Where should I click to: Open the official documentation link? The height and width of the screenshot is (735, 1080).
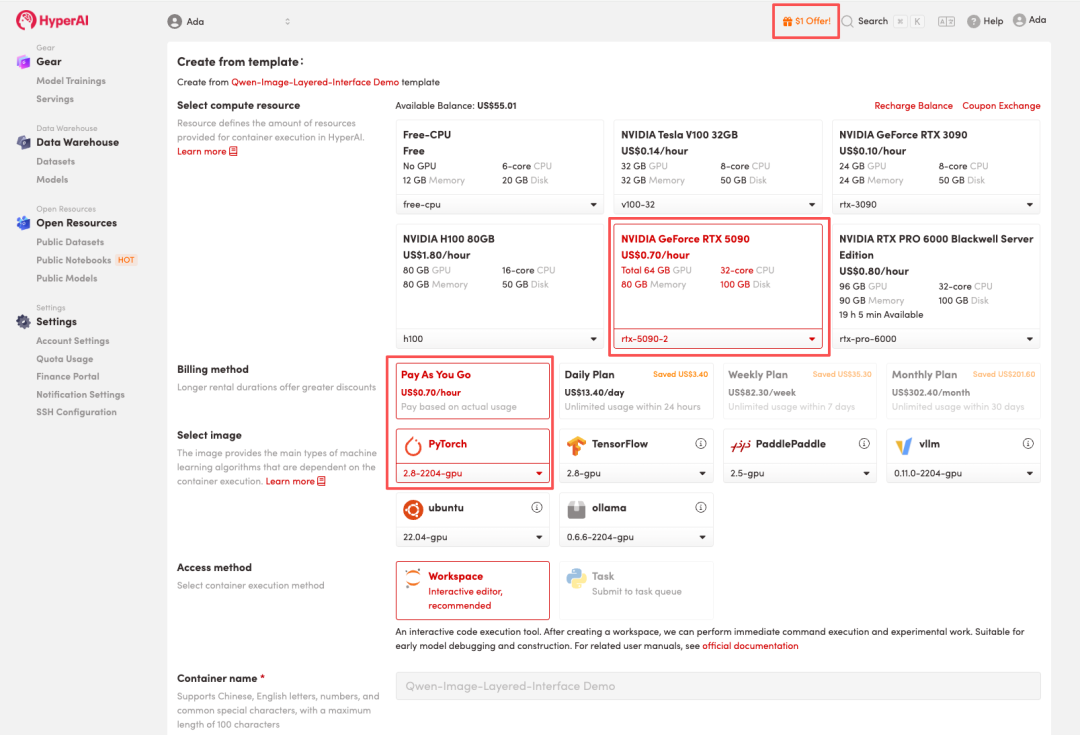[x=750, y=646]
